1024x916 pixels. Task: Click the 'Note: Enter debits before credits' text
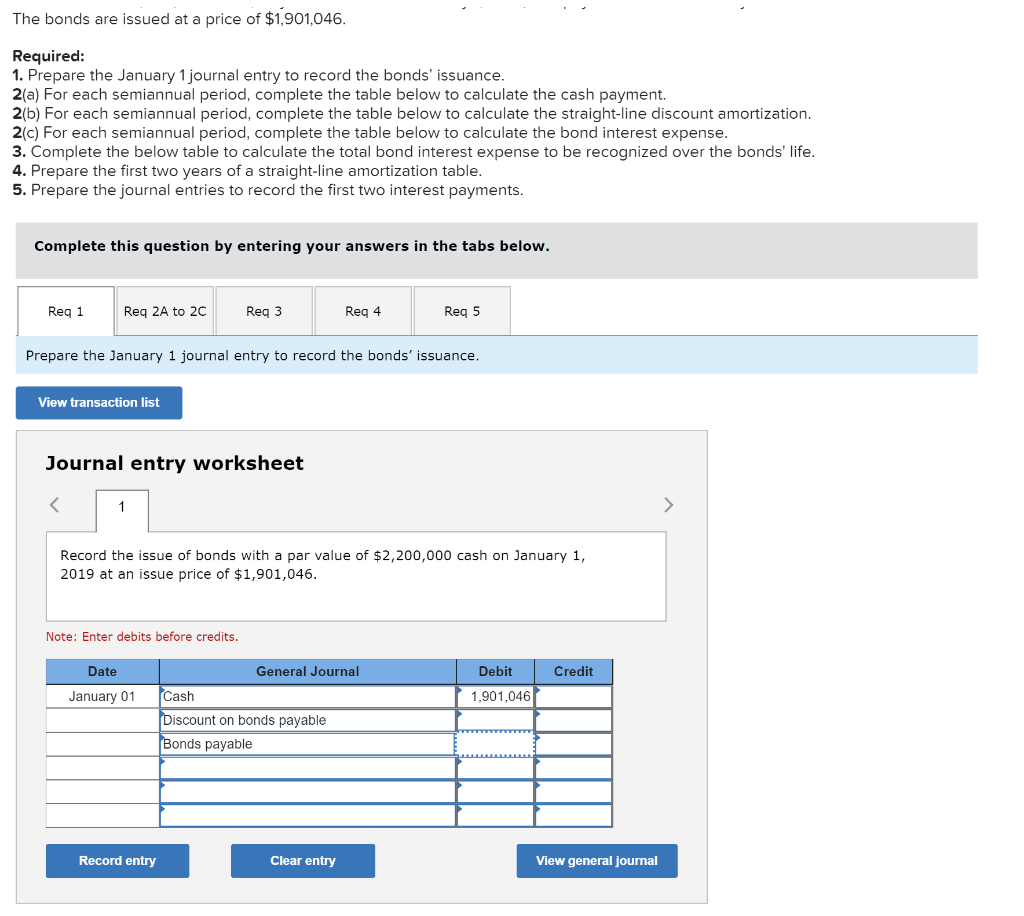pos(142,637)
